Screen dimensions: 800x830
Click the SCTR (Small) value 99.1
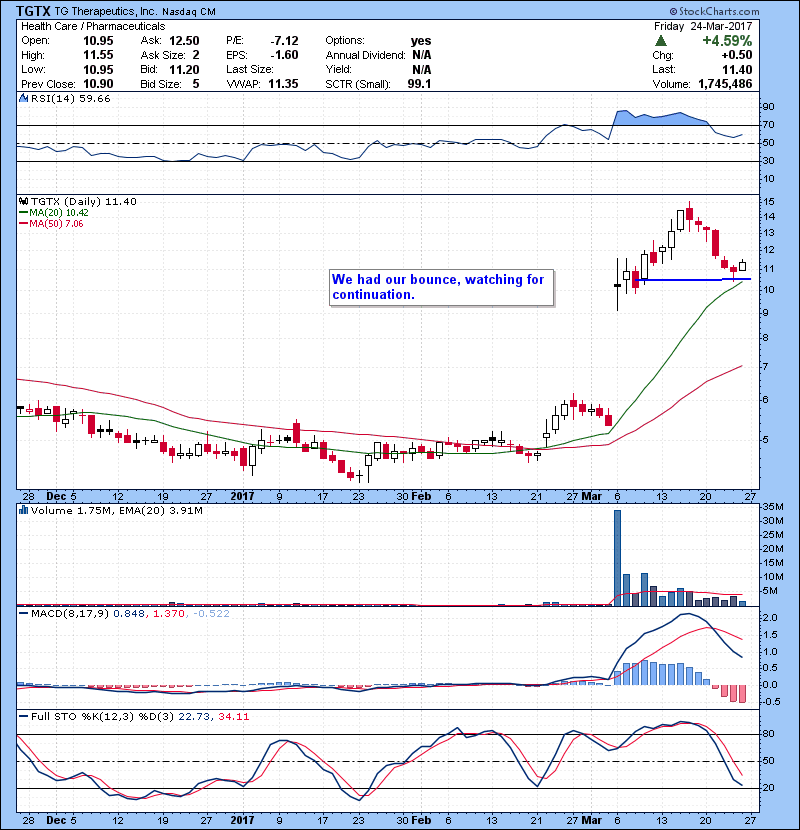(x=419, y=84)
